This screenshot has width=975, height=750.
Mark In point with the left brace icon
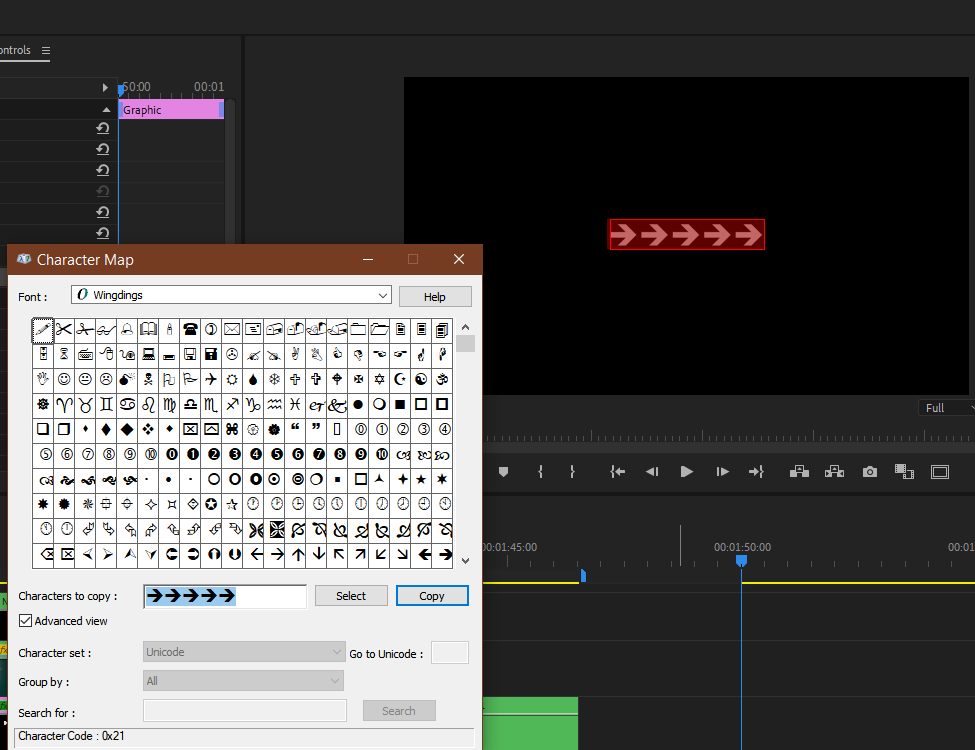point(540,472)
